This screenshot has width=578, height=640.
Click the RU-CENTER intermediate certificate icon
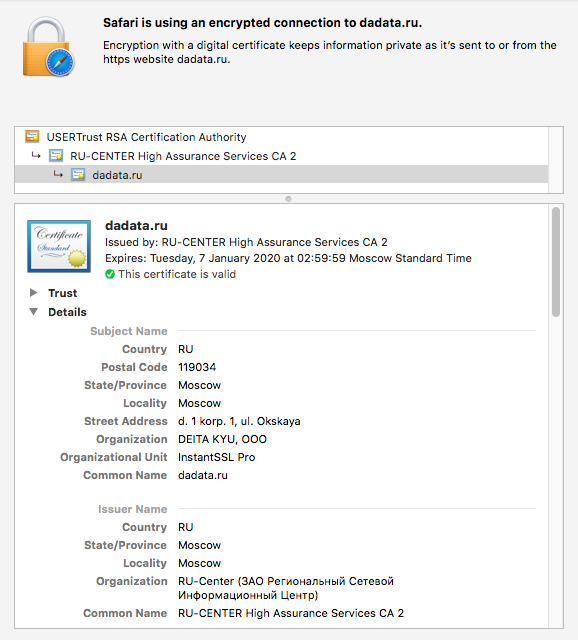pyautogui.click(x=56, y=156)
